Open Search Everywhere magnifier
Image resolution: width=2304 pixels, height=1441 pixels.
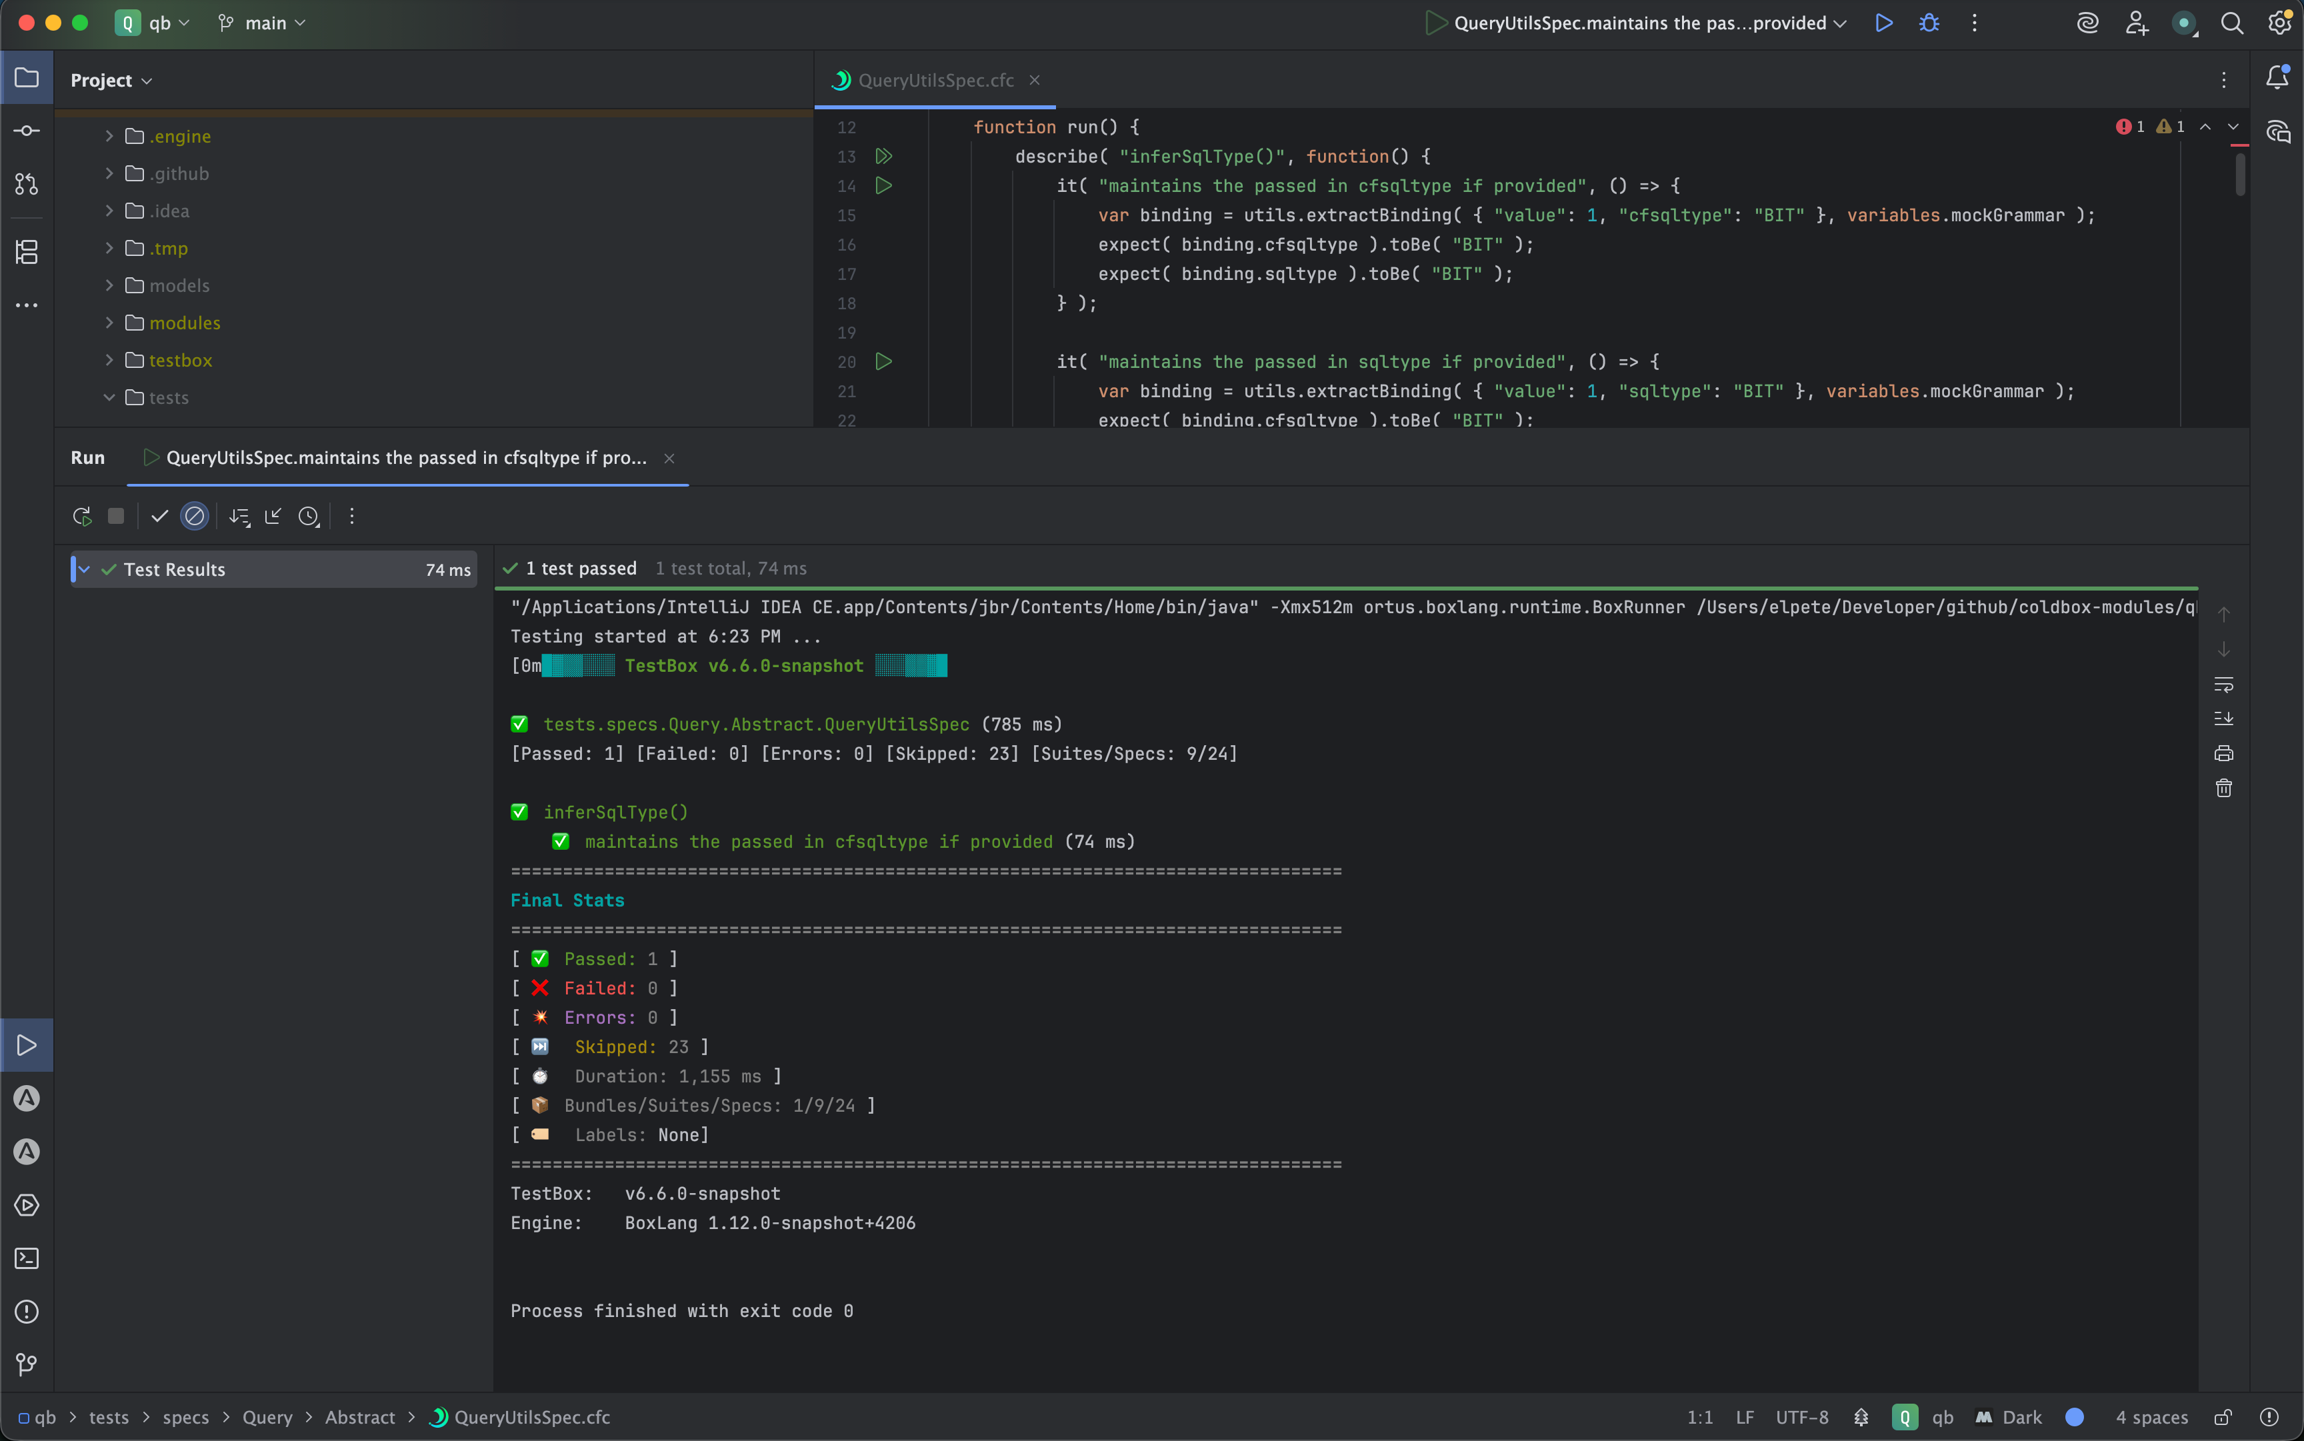pos(2232,22)
